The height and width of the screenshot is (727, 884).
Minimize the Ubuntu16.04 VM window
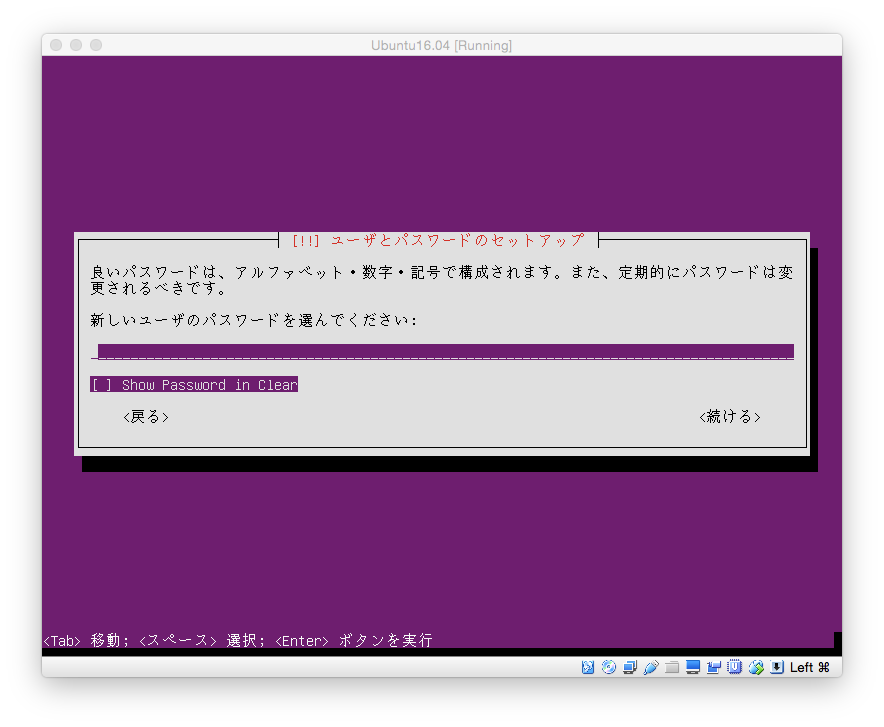(76, 45)
